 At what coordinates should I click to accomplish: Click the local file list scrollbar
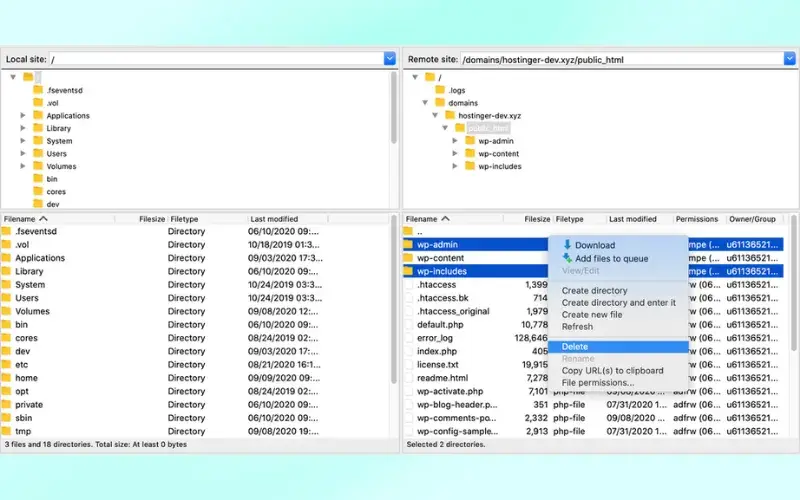(x=393, y=299)
